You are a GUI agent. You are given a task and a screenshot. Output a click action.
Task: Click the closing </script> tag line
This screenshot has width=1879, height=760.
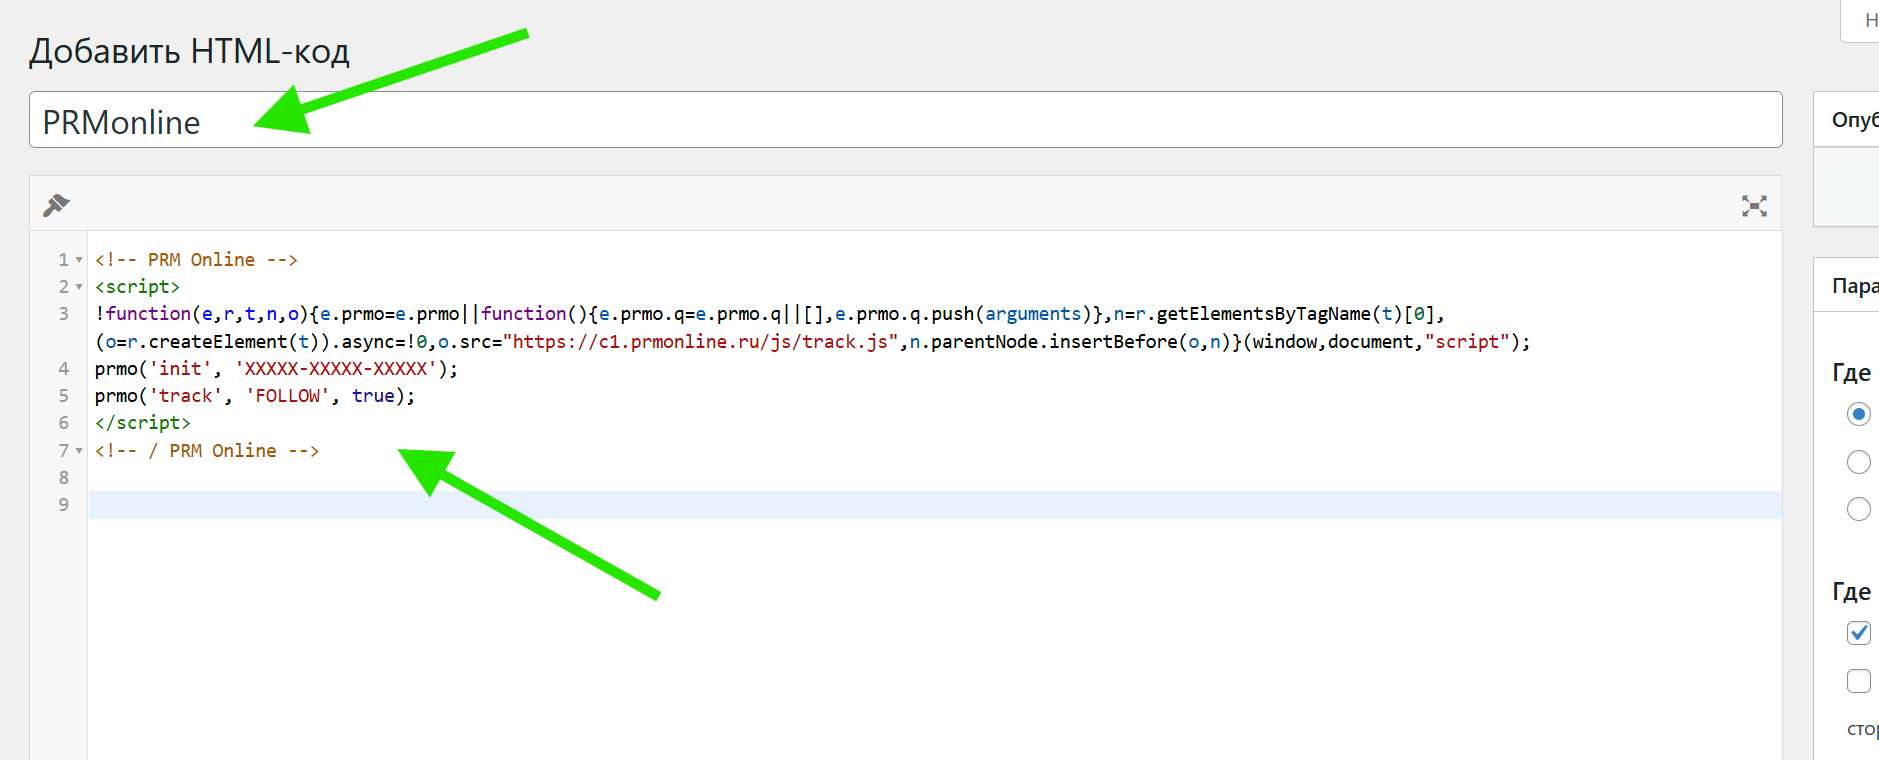tap(143, 423)
